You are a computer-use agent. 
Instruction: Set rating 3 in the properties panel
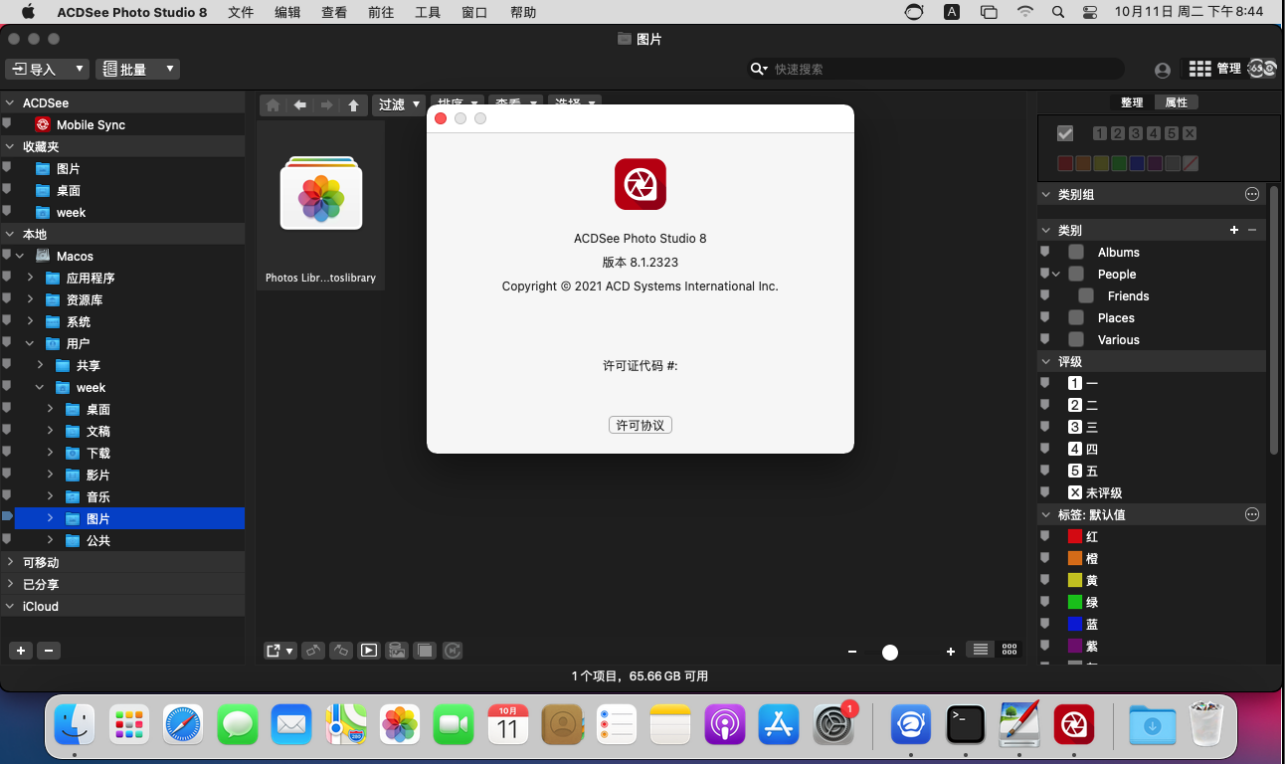[x=1135, y=133]
